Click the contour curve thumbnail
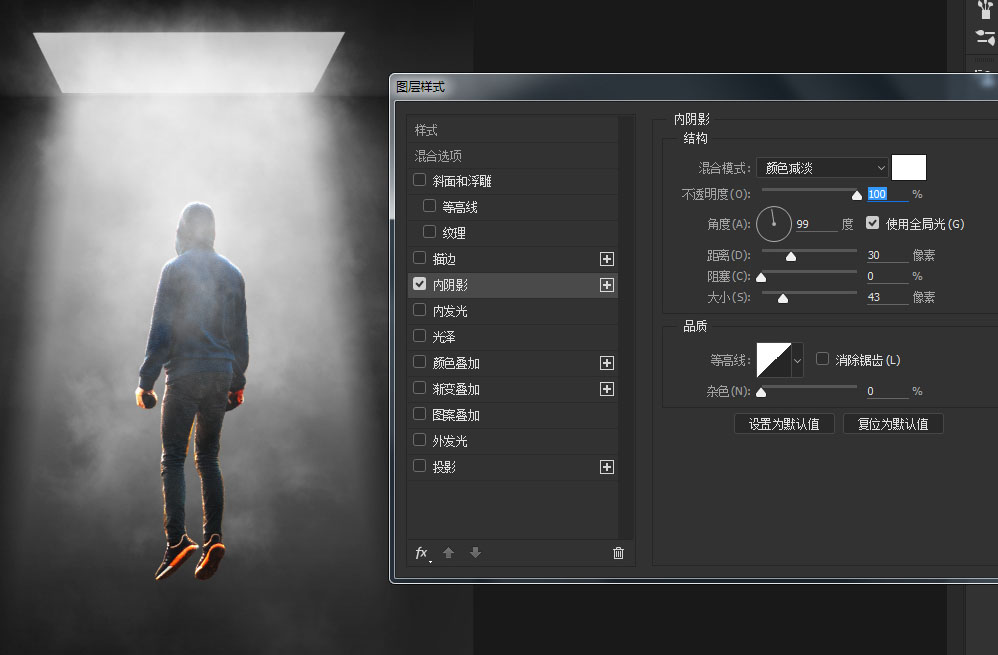This screenshot has height=655, width=998. click(774, 360)
